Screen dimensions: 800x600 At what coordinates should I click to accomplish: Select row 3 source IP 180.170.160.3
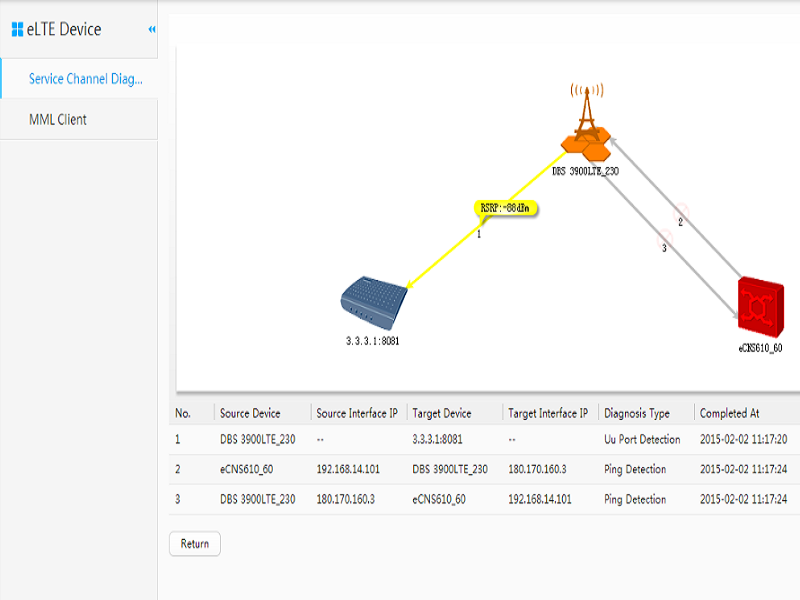(345, 499)
